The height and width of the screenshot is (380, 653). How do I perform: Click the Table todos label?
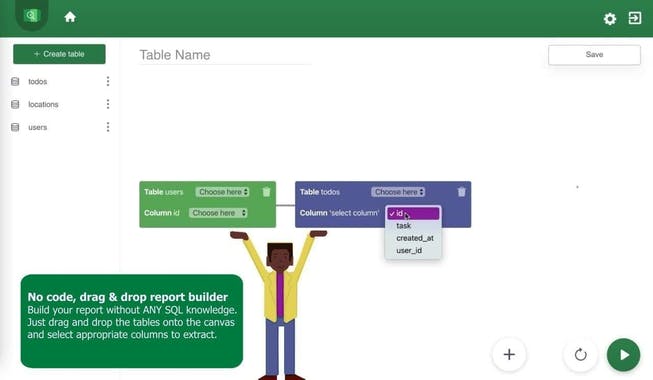tap(320, 192)
